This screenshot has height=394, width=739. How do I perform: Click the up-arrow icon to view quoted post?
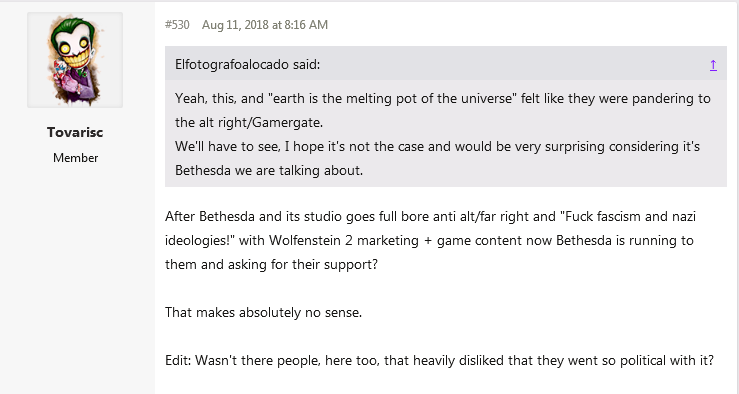pyautogui.click(x=713, y=65)
